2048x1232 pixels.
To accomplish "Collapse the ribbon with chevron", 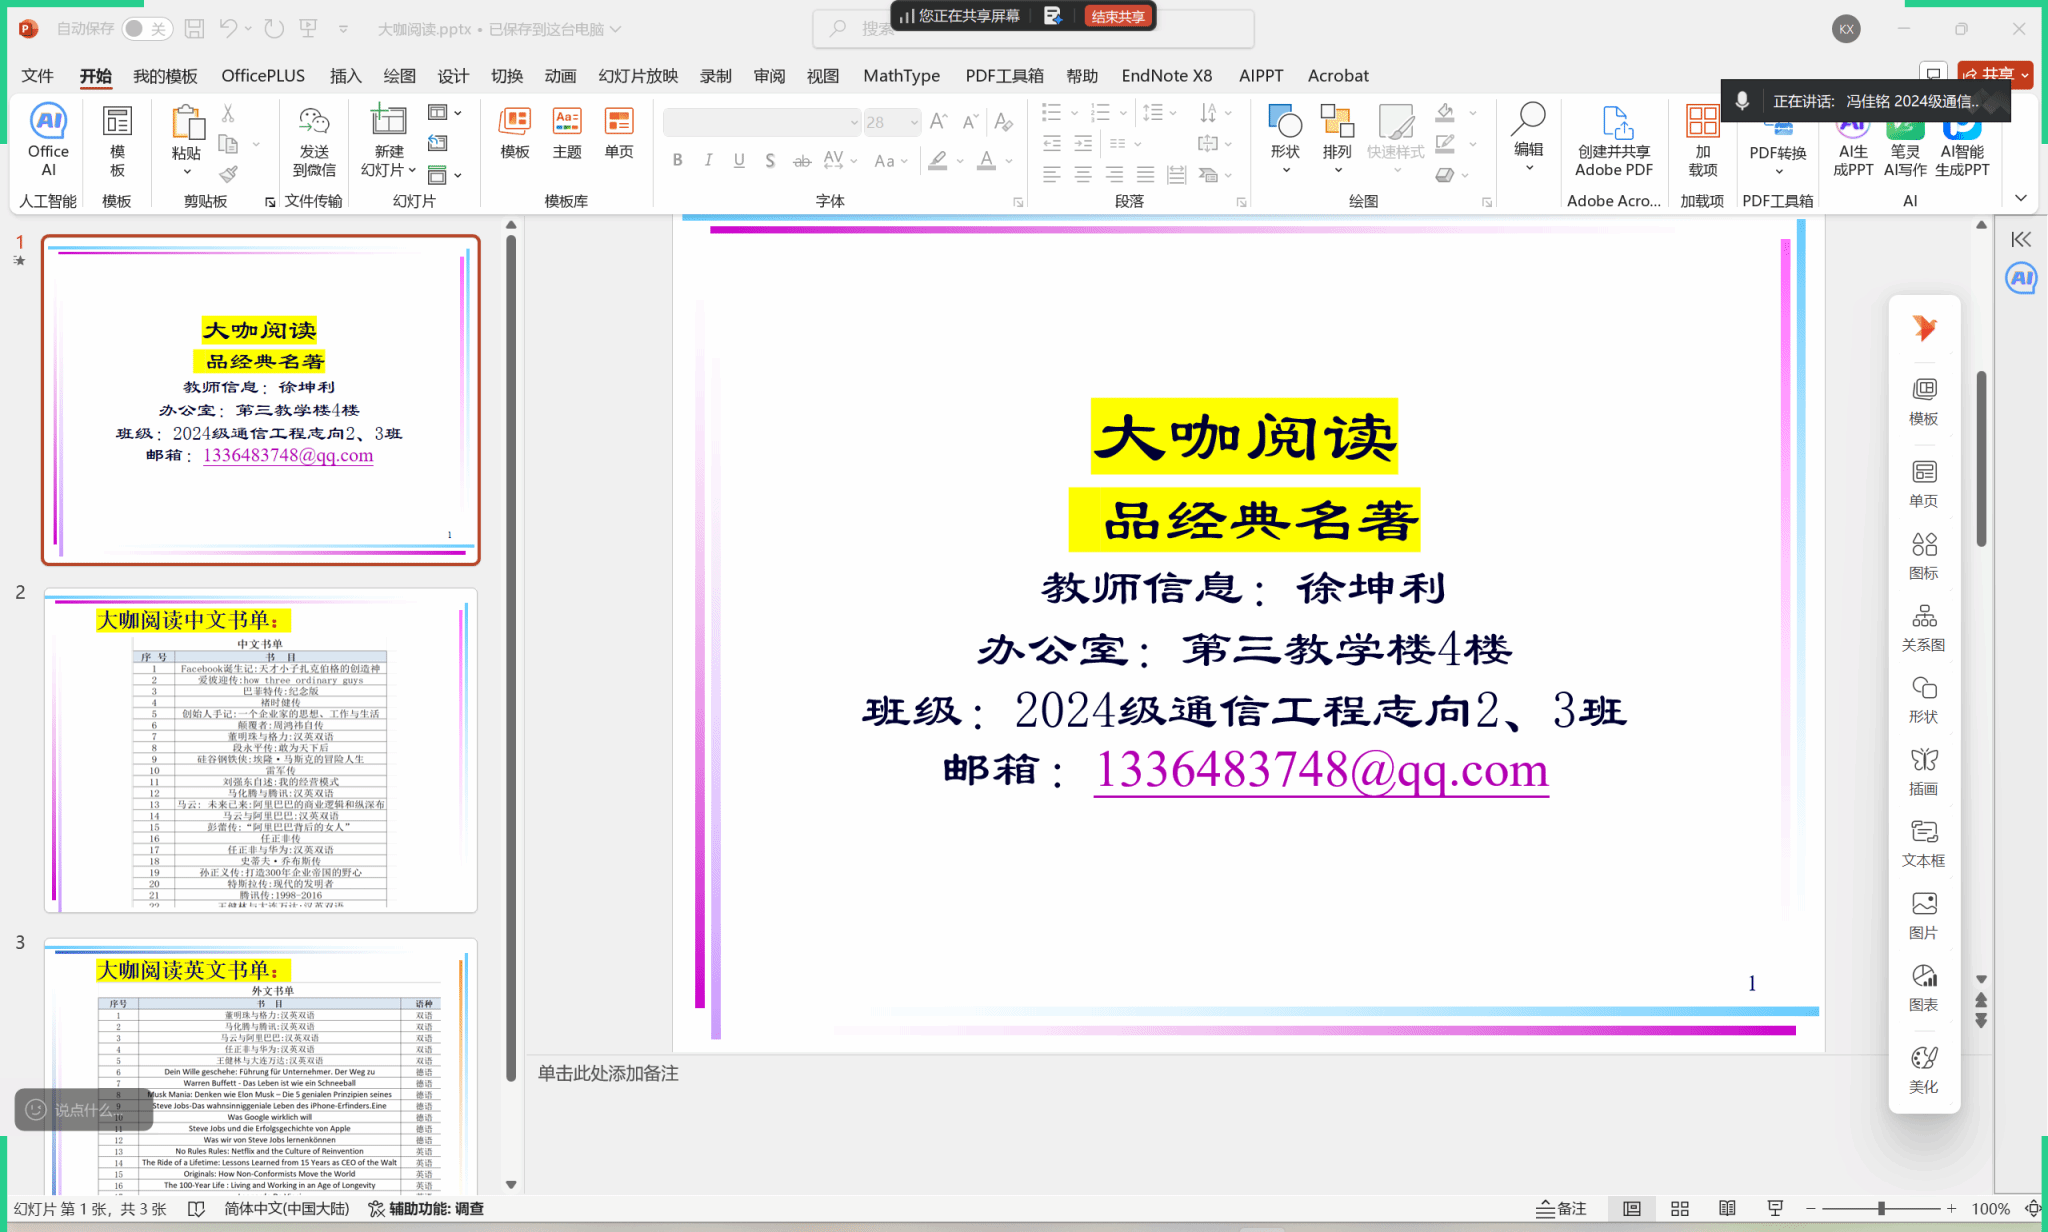I will (x=2021, y=198).
